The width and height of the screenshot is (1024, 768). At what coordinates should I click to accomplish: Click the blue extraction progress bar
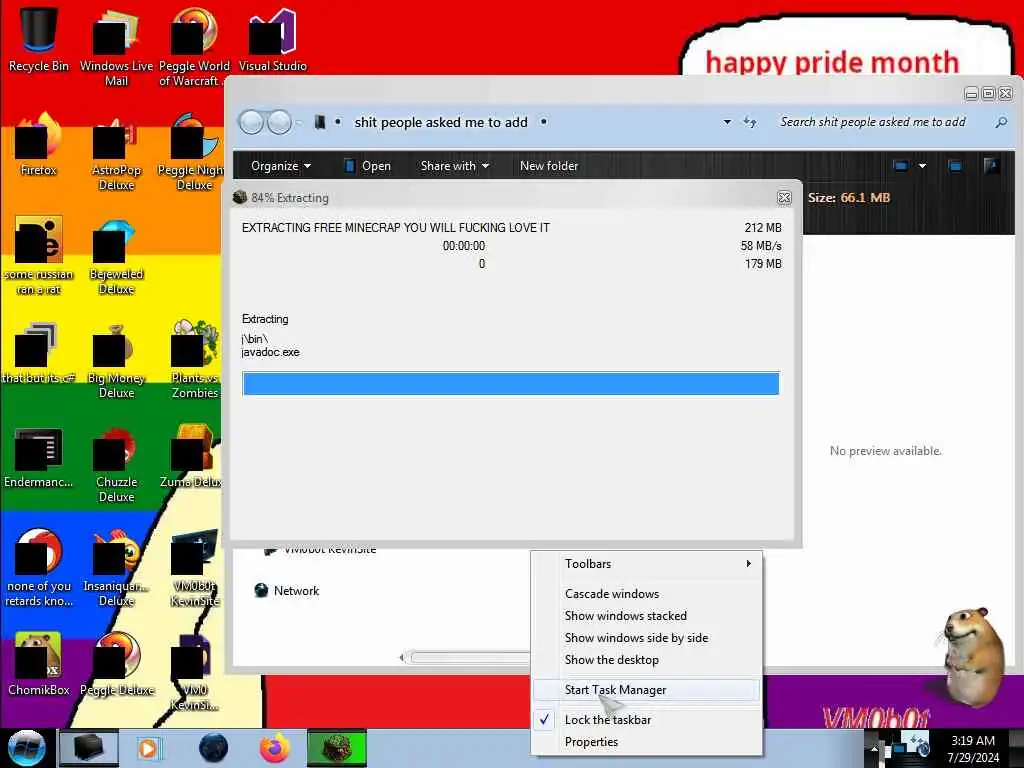(x=511, y=383)
